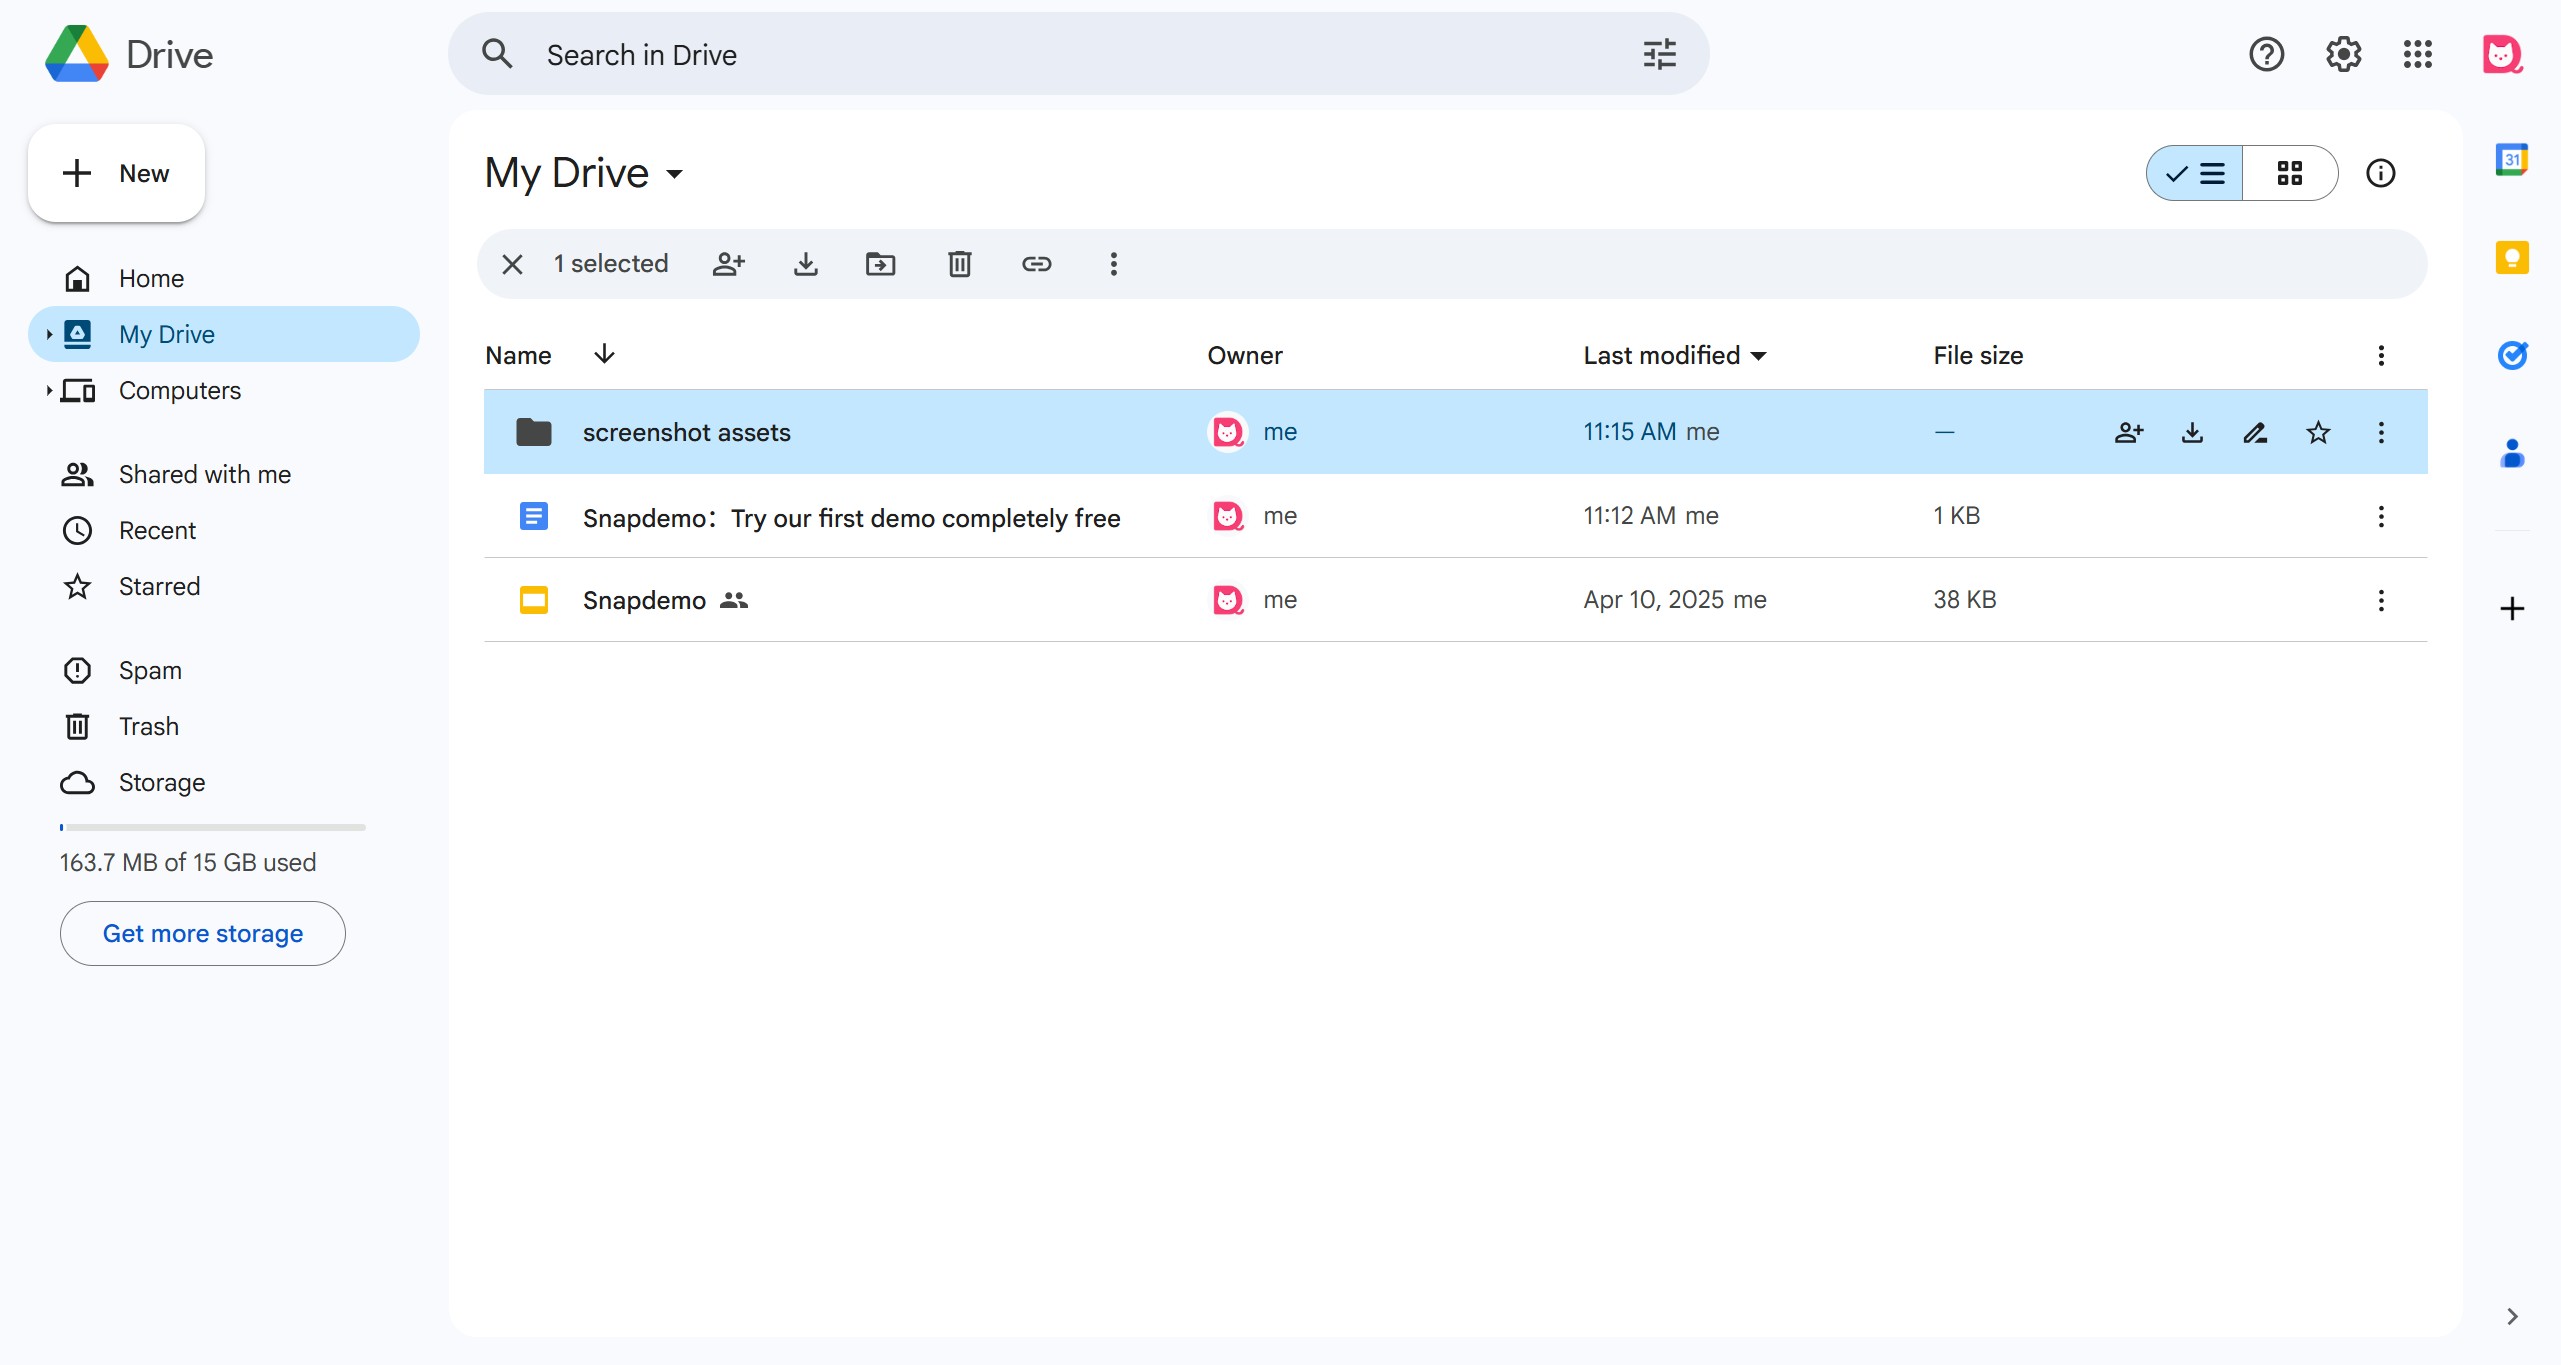Image resolution: width=2561 pixels, height=1365 pixels.
Task: Open Google Calendar side panel
Action: [x=2512, y=160]
